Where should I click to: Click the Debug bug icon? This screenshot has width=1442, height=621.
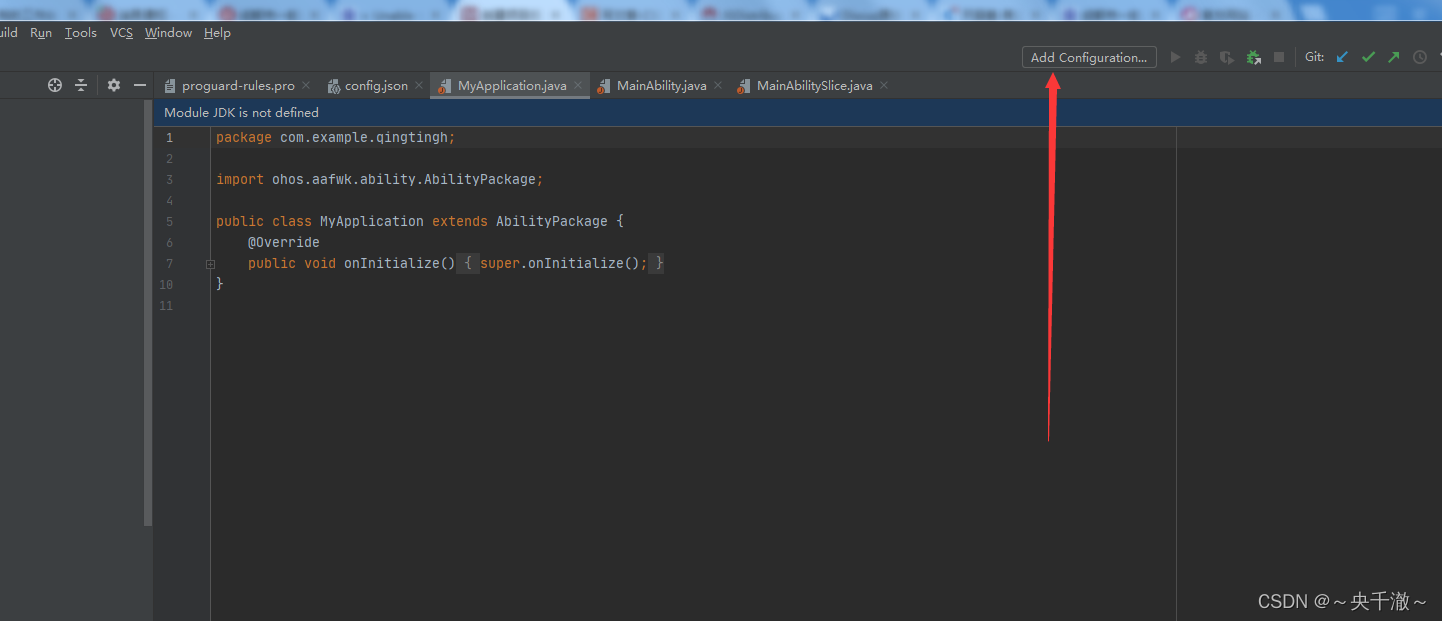(1201, 57)
